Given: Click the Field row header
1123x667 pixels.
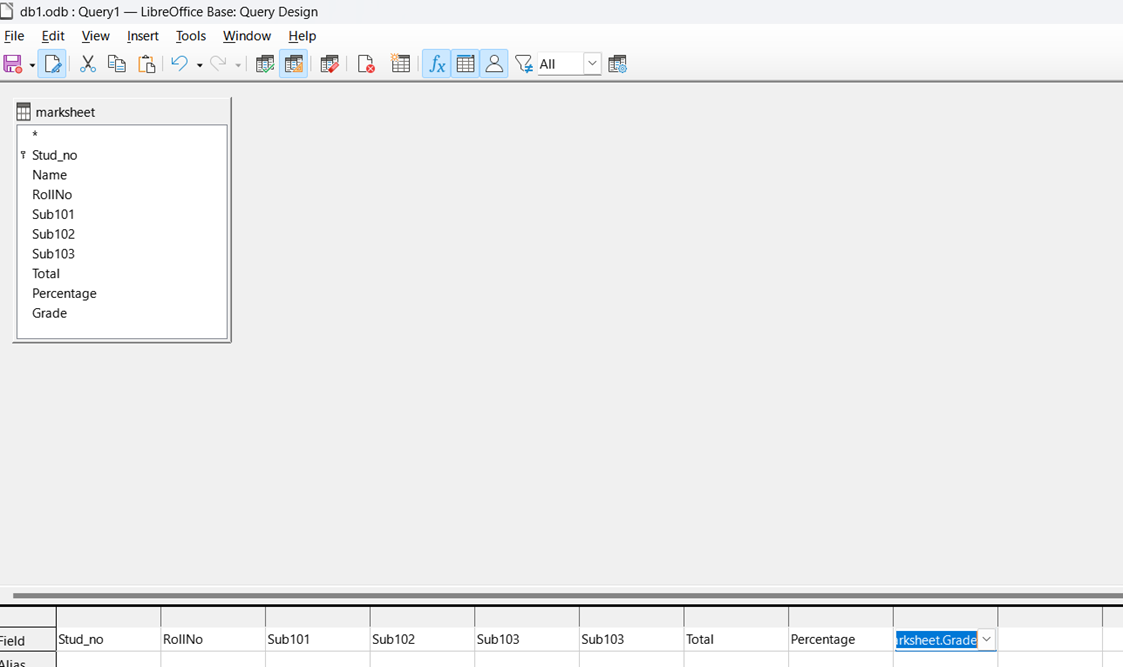Looking at the screenshot, I should pyautogui.click(x=28, y=640).
